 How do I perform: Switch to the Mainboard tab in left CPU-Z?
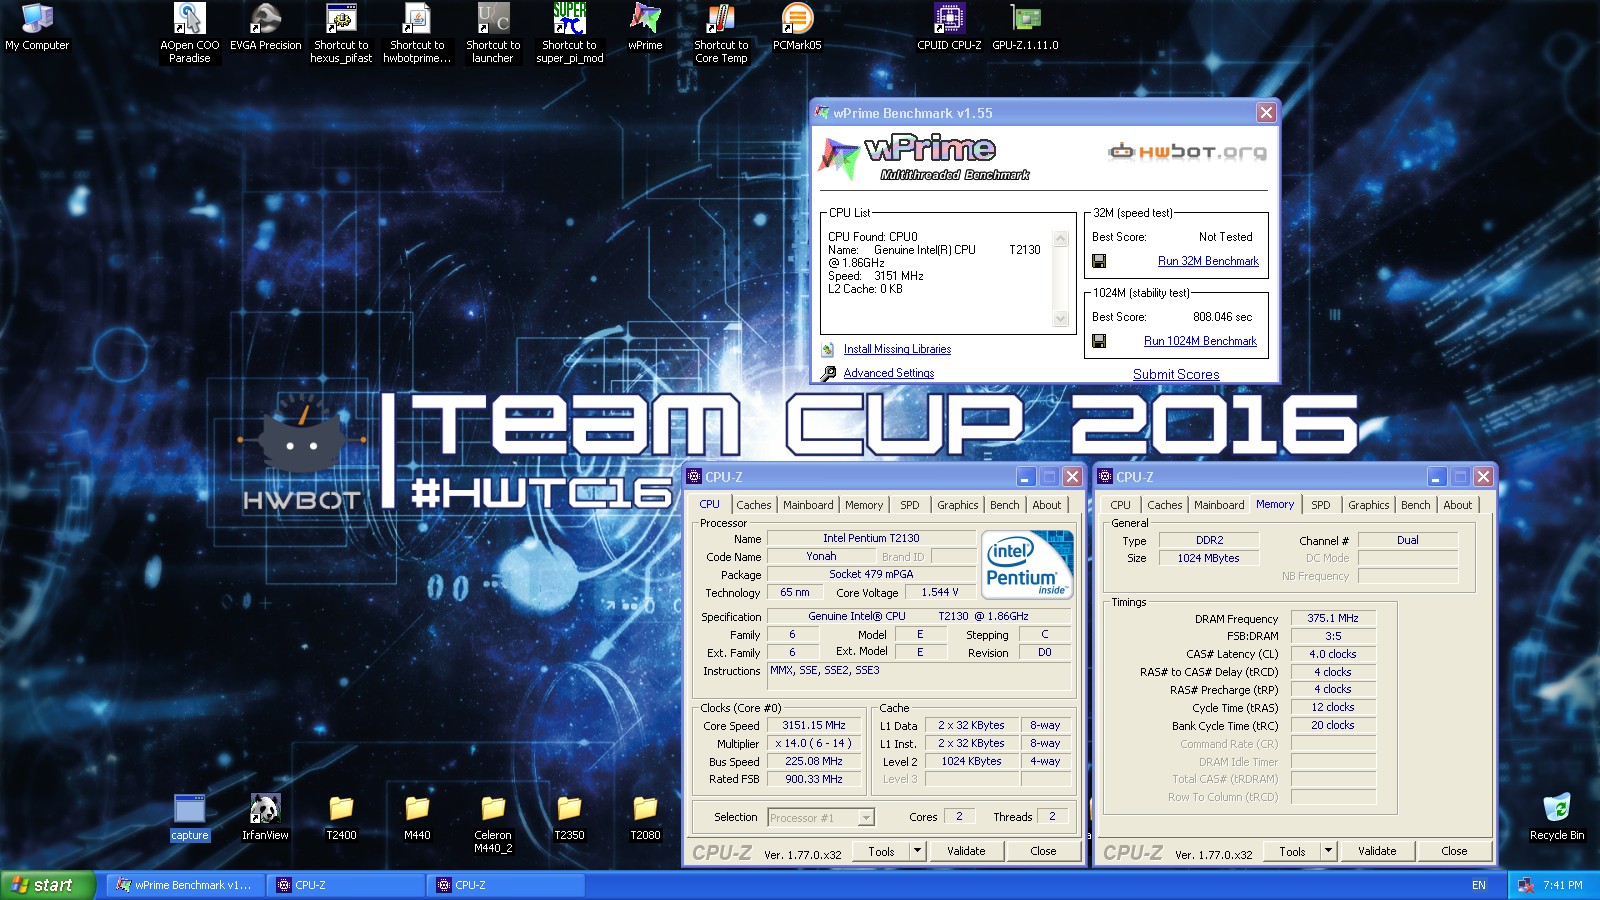pyautogui.click(x=808, y=505)
